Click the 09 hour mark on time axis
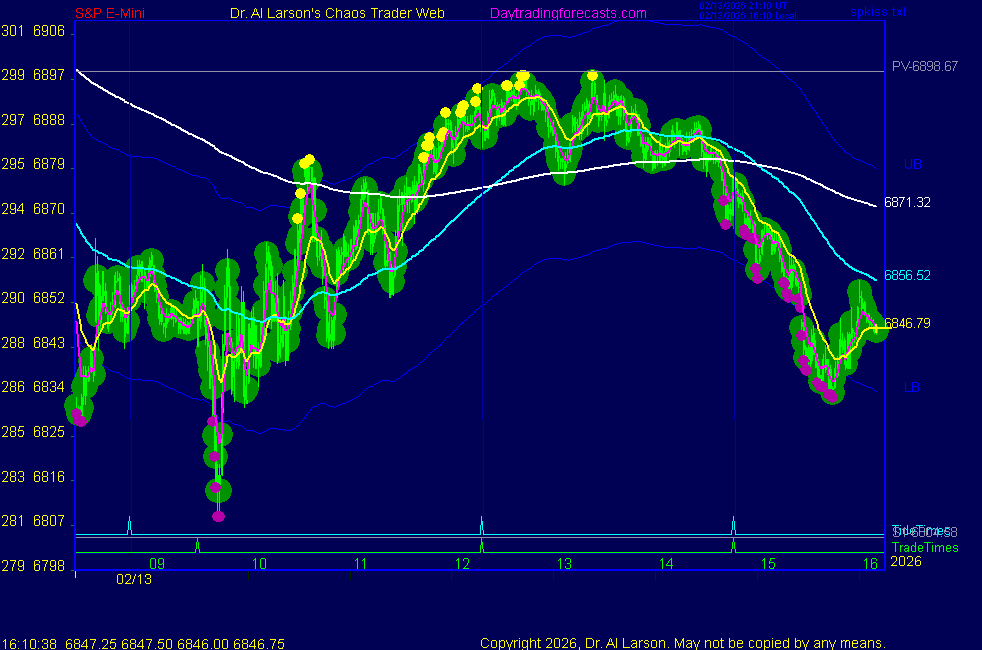The height and width of the screenshot is (650, 982). pos(157,564)
